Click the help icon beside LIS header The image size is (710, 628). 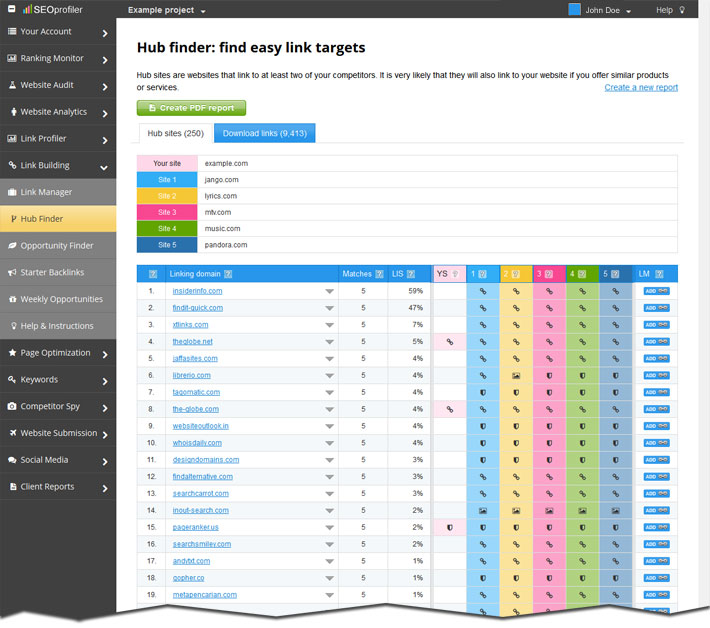point(411,274)
